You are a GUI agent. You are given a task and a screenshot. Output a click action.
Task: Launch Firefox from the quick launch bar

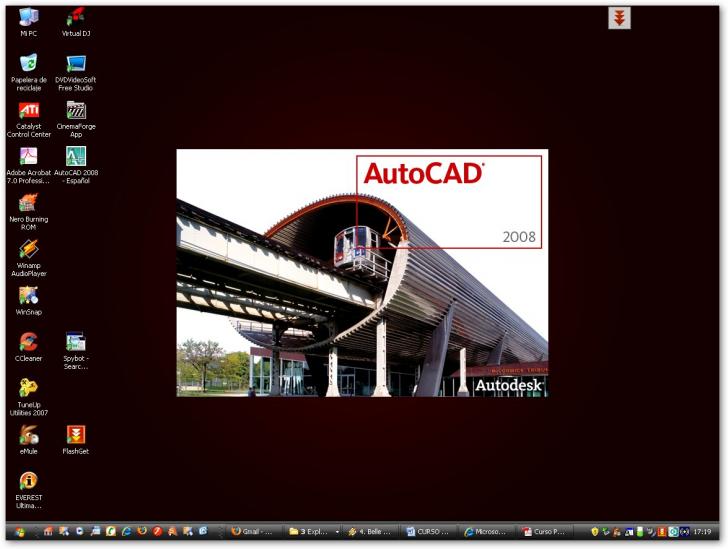(x=142, y=531)
